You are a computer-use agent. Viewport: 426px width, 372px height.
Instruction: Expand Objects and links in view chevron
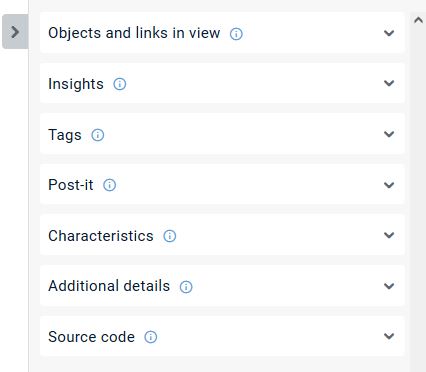click(389, 33)
